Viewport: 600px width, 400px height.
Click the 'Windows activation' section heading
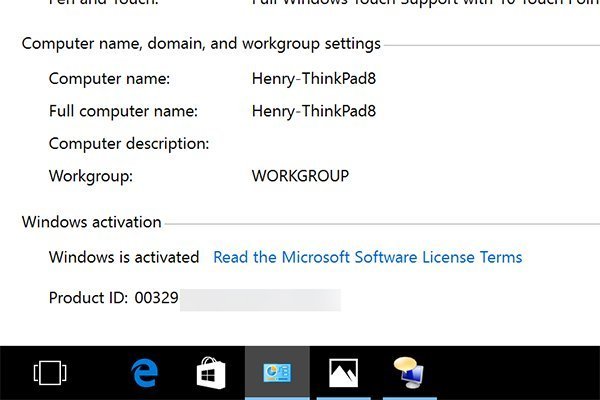point(91,222)
